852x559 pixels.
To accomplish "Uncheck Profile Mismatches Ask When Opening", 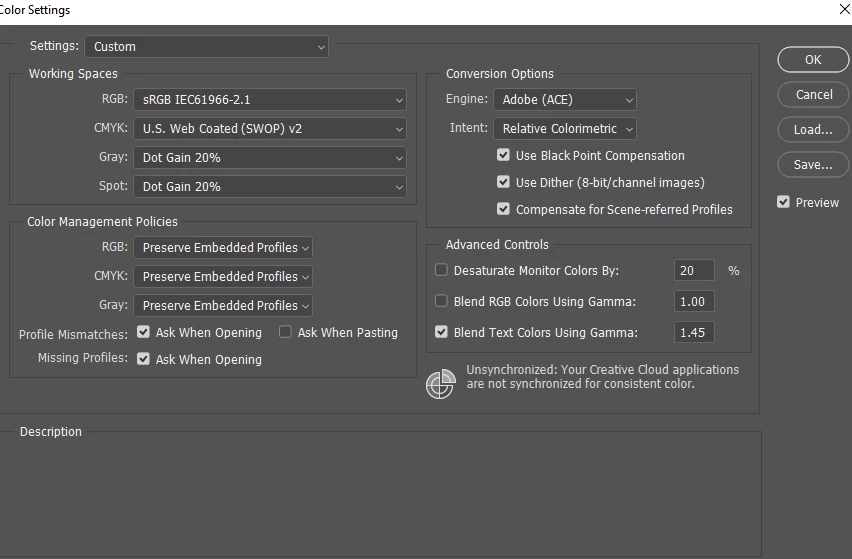I will (x=143, y=332).
